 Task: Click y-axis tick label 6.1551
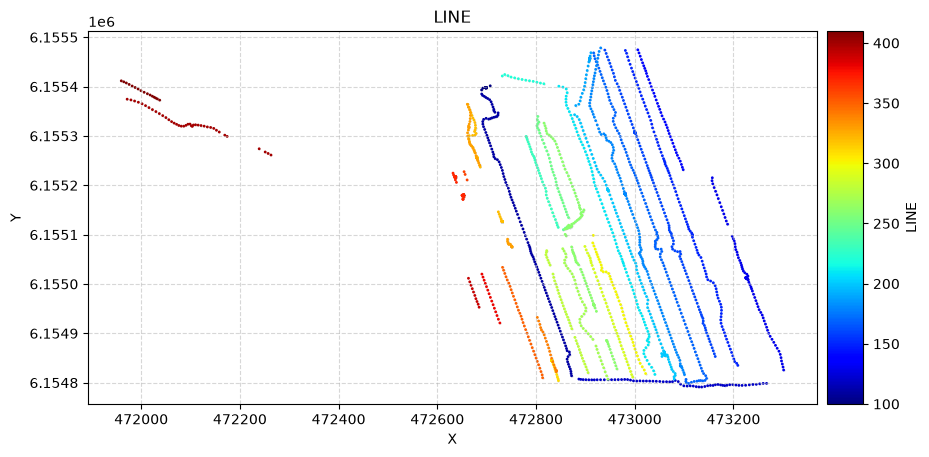(x=53, y=235)
